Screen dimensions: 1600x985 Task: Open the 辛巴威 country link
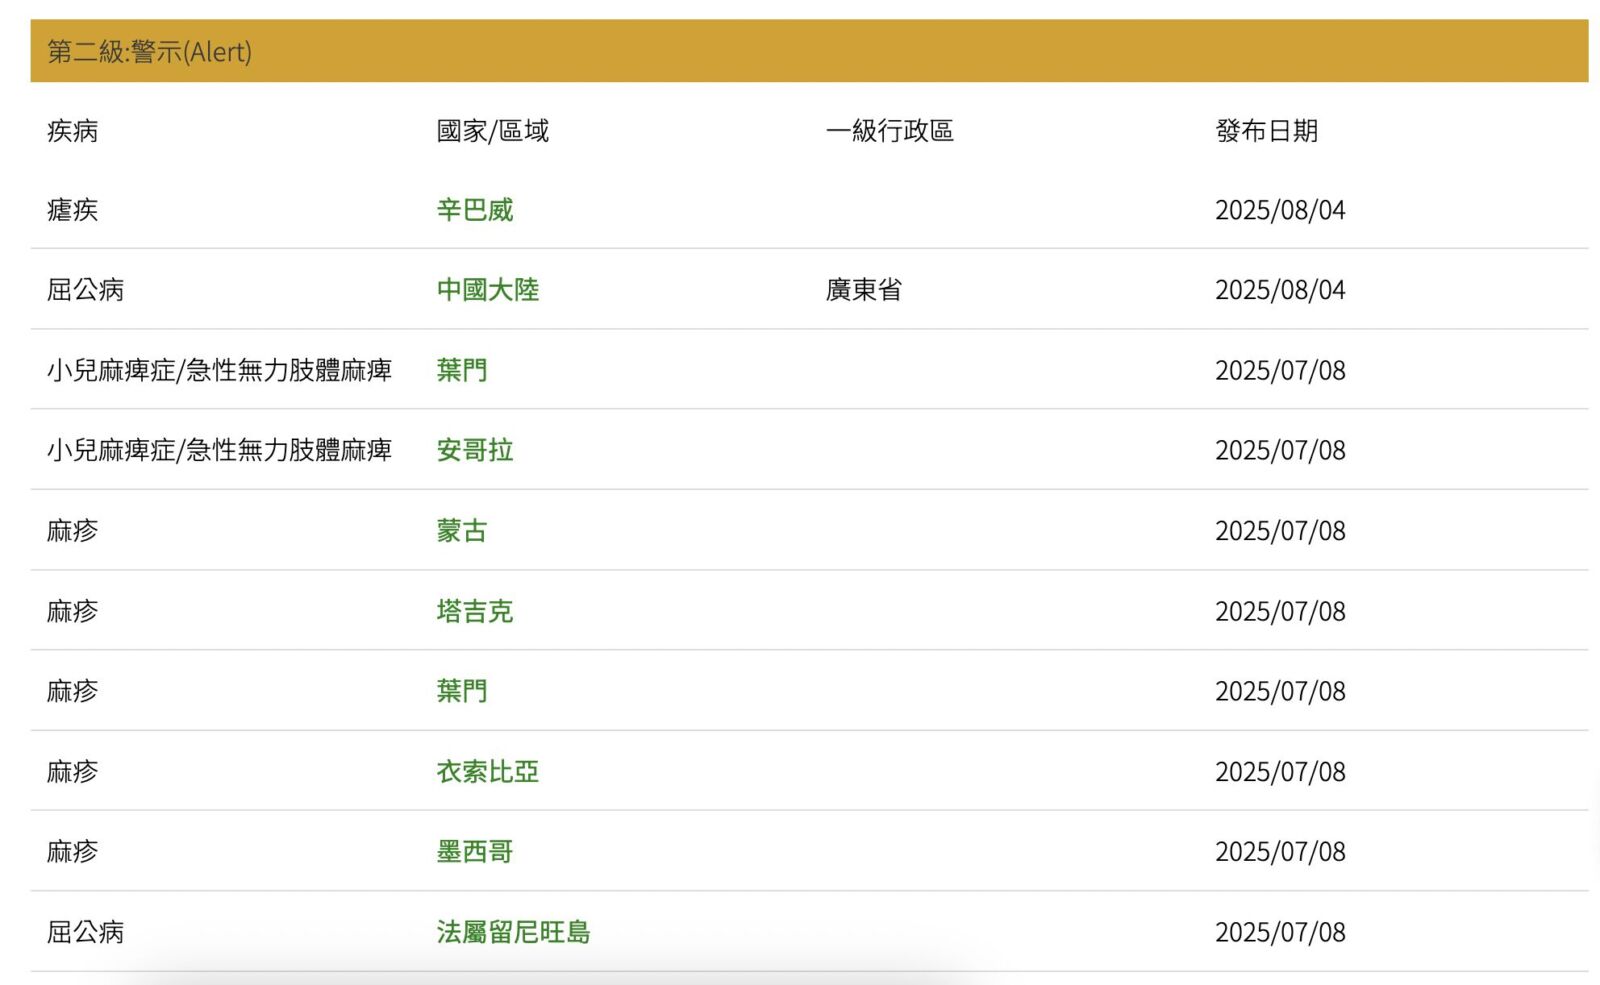click(474, 210)
